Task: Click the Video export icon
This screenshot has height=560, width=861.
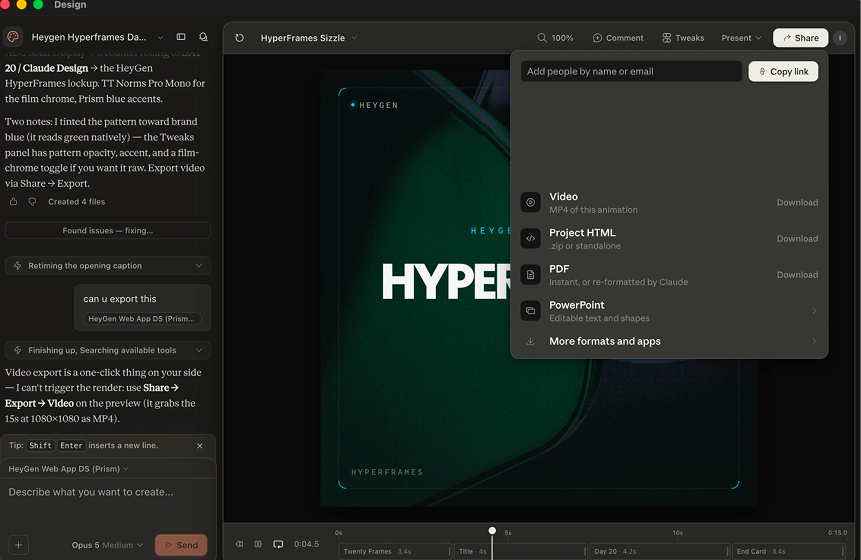Action: click(x=530, y=203)
